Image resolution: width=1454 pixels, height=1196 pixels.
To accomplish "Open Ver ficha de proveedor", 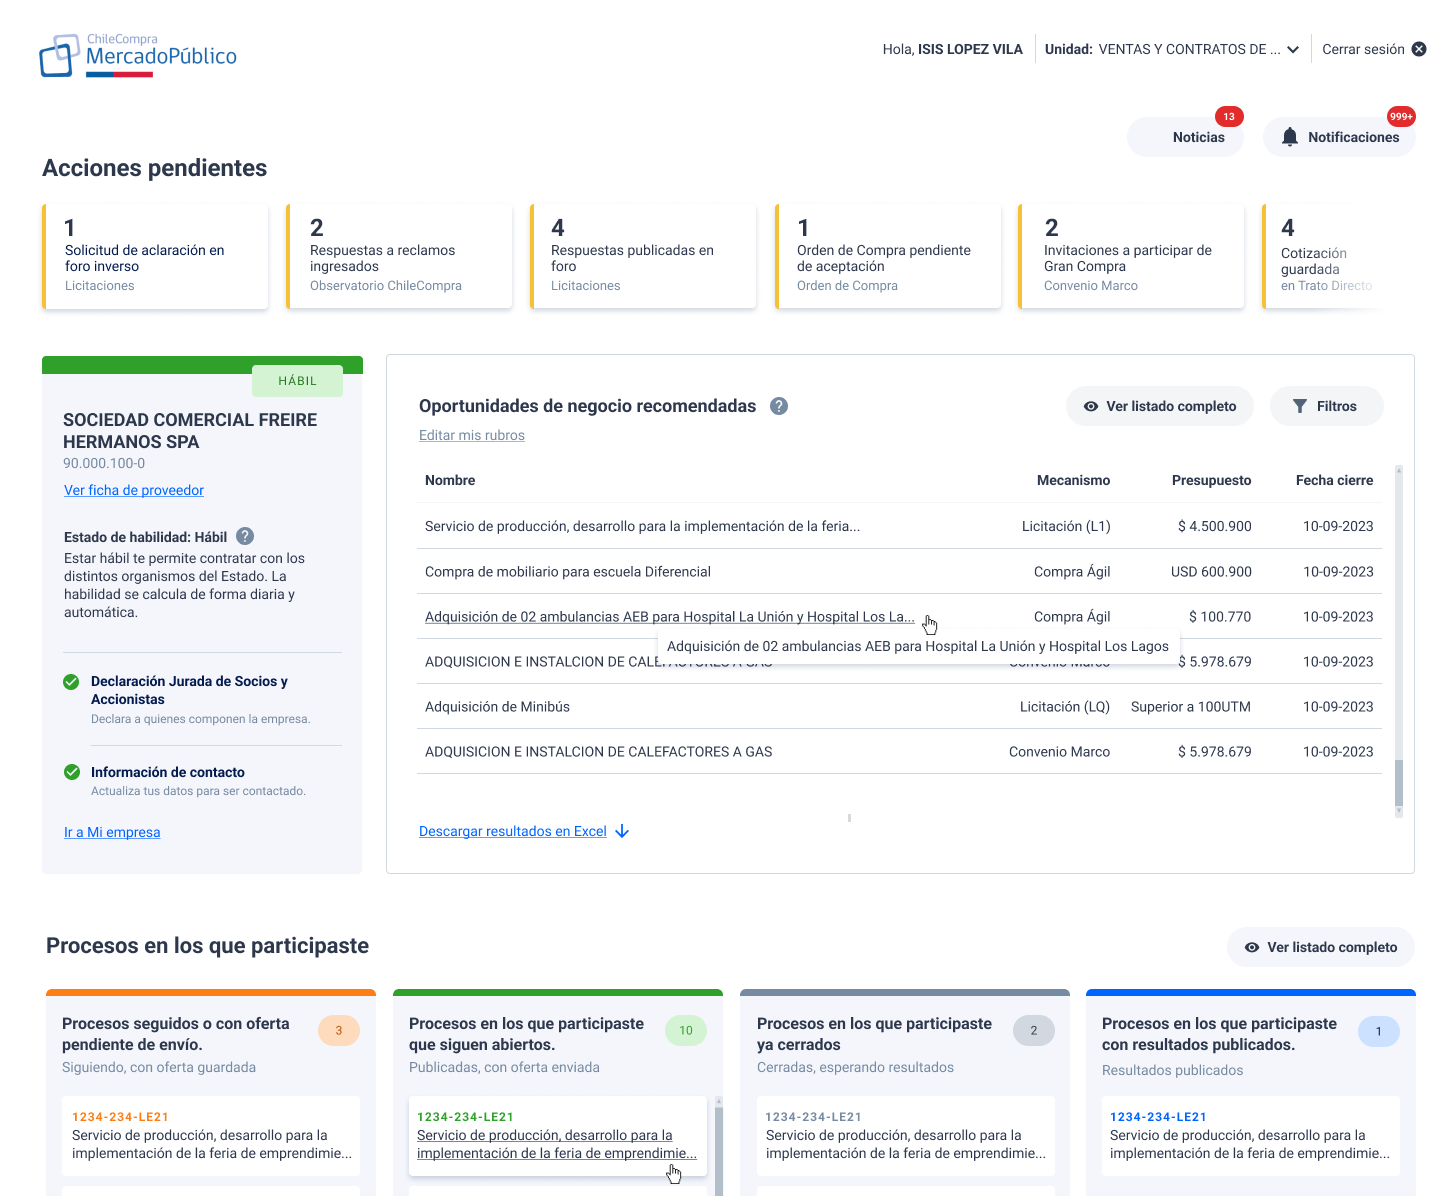I will [133, 490].
